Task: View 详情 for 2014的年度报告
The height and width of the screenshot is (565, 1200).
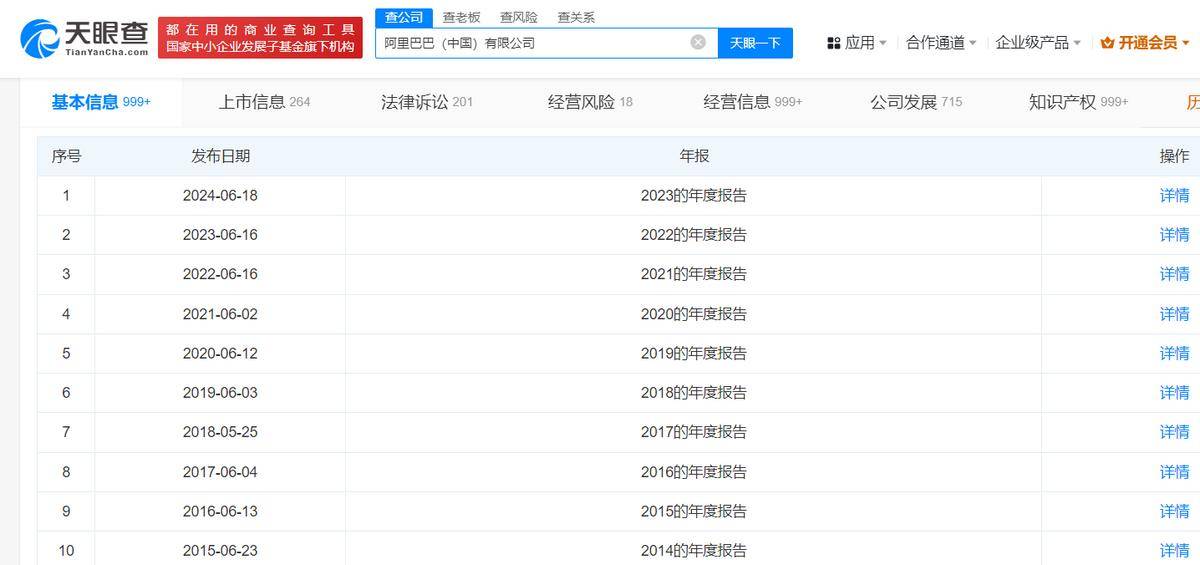Action: pos(1174,551)
